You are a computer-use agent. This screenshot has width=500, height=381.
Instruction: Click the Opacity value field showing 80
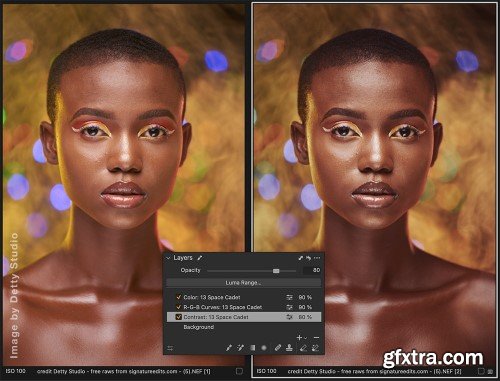click(x=312, y=270)
